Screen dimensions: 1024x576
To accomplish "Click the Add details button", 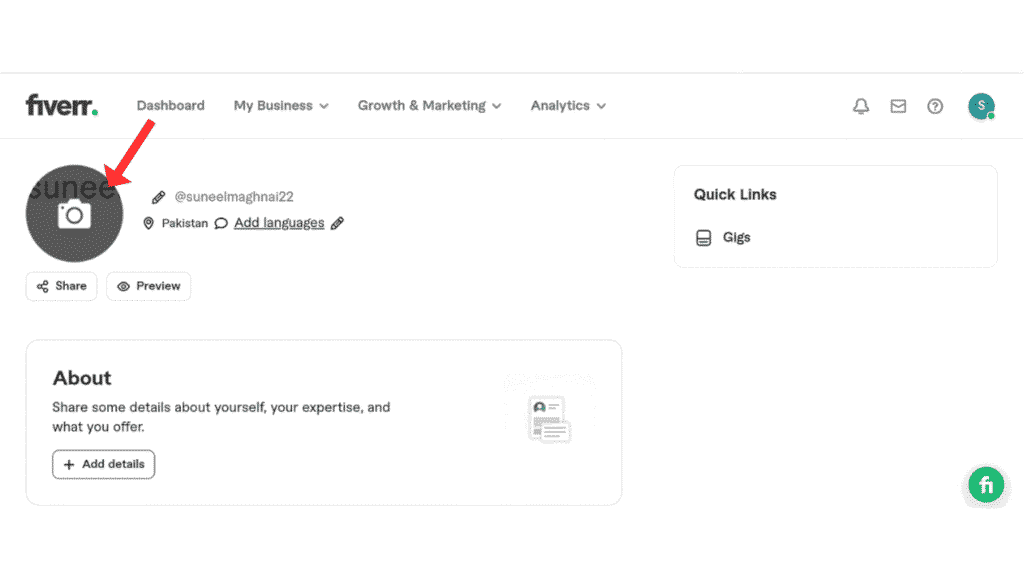I will [104, 464].
